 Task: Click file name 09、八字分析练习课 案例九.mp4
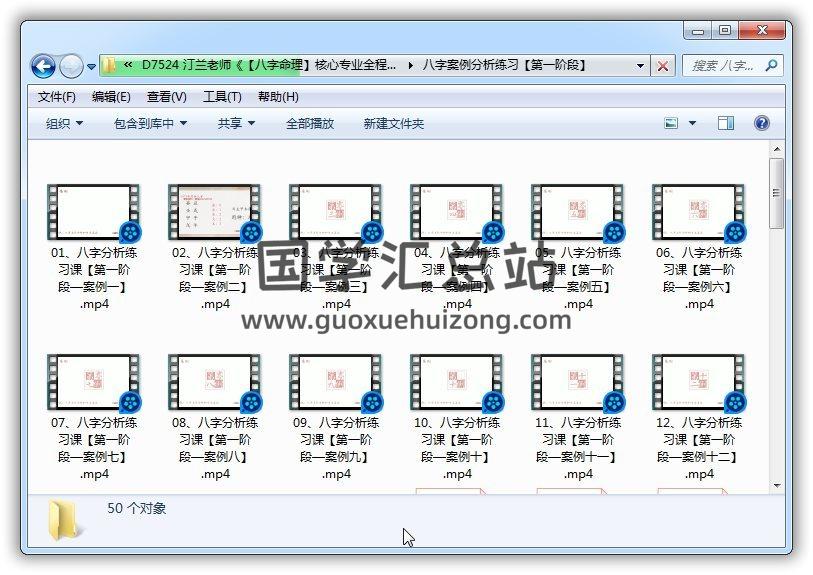[336, 448]
